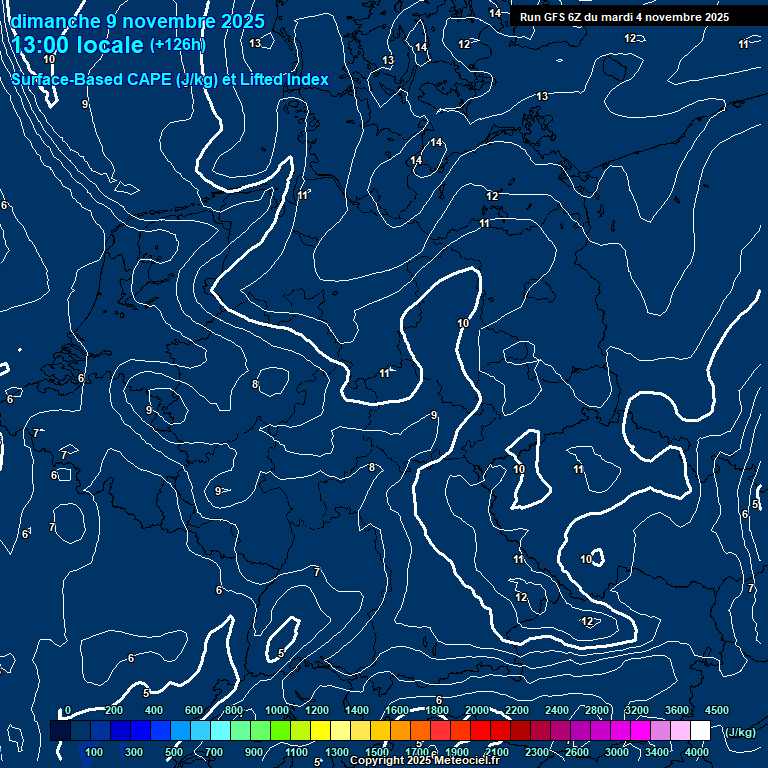Viewport: 768px width, 768px height.
Task: Click the 'Copyright 2025 Meteociel.fr' credit text
Action: [425, 760]
